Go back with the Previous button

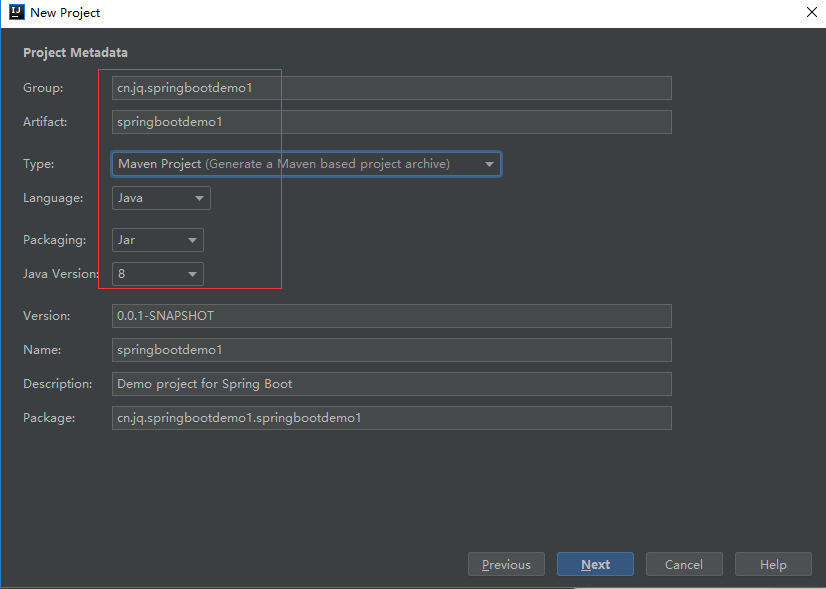(x=506, y=564)
